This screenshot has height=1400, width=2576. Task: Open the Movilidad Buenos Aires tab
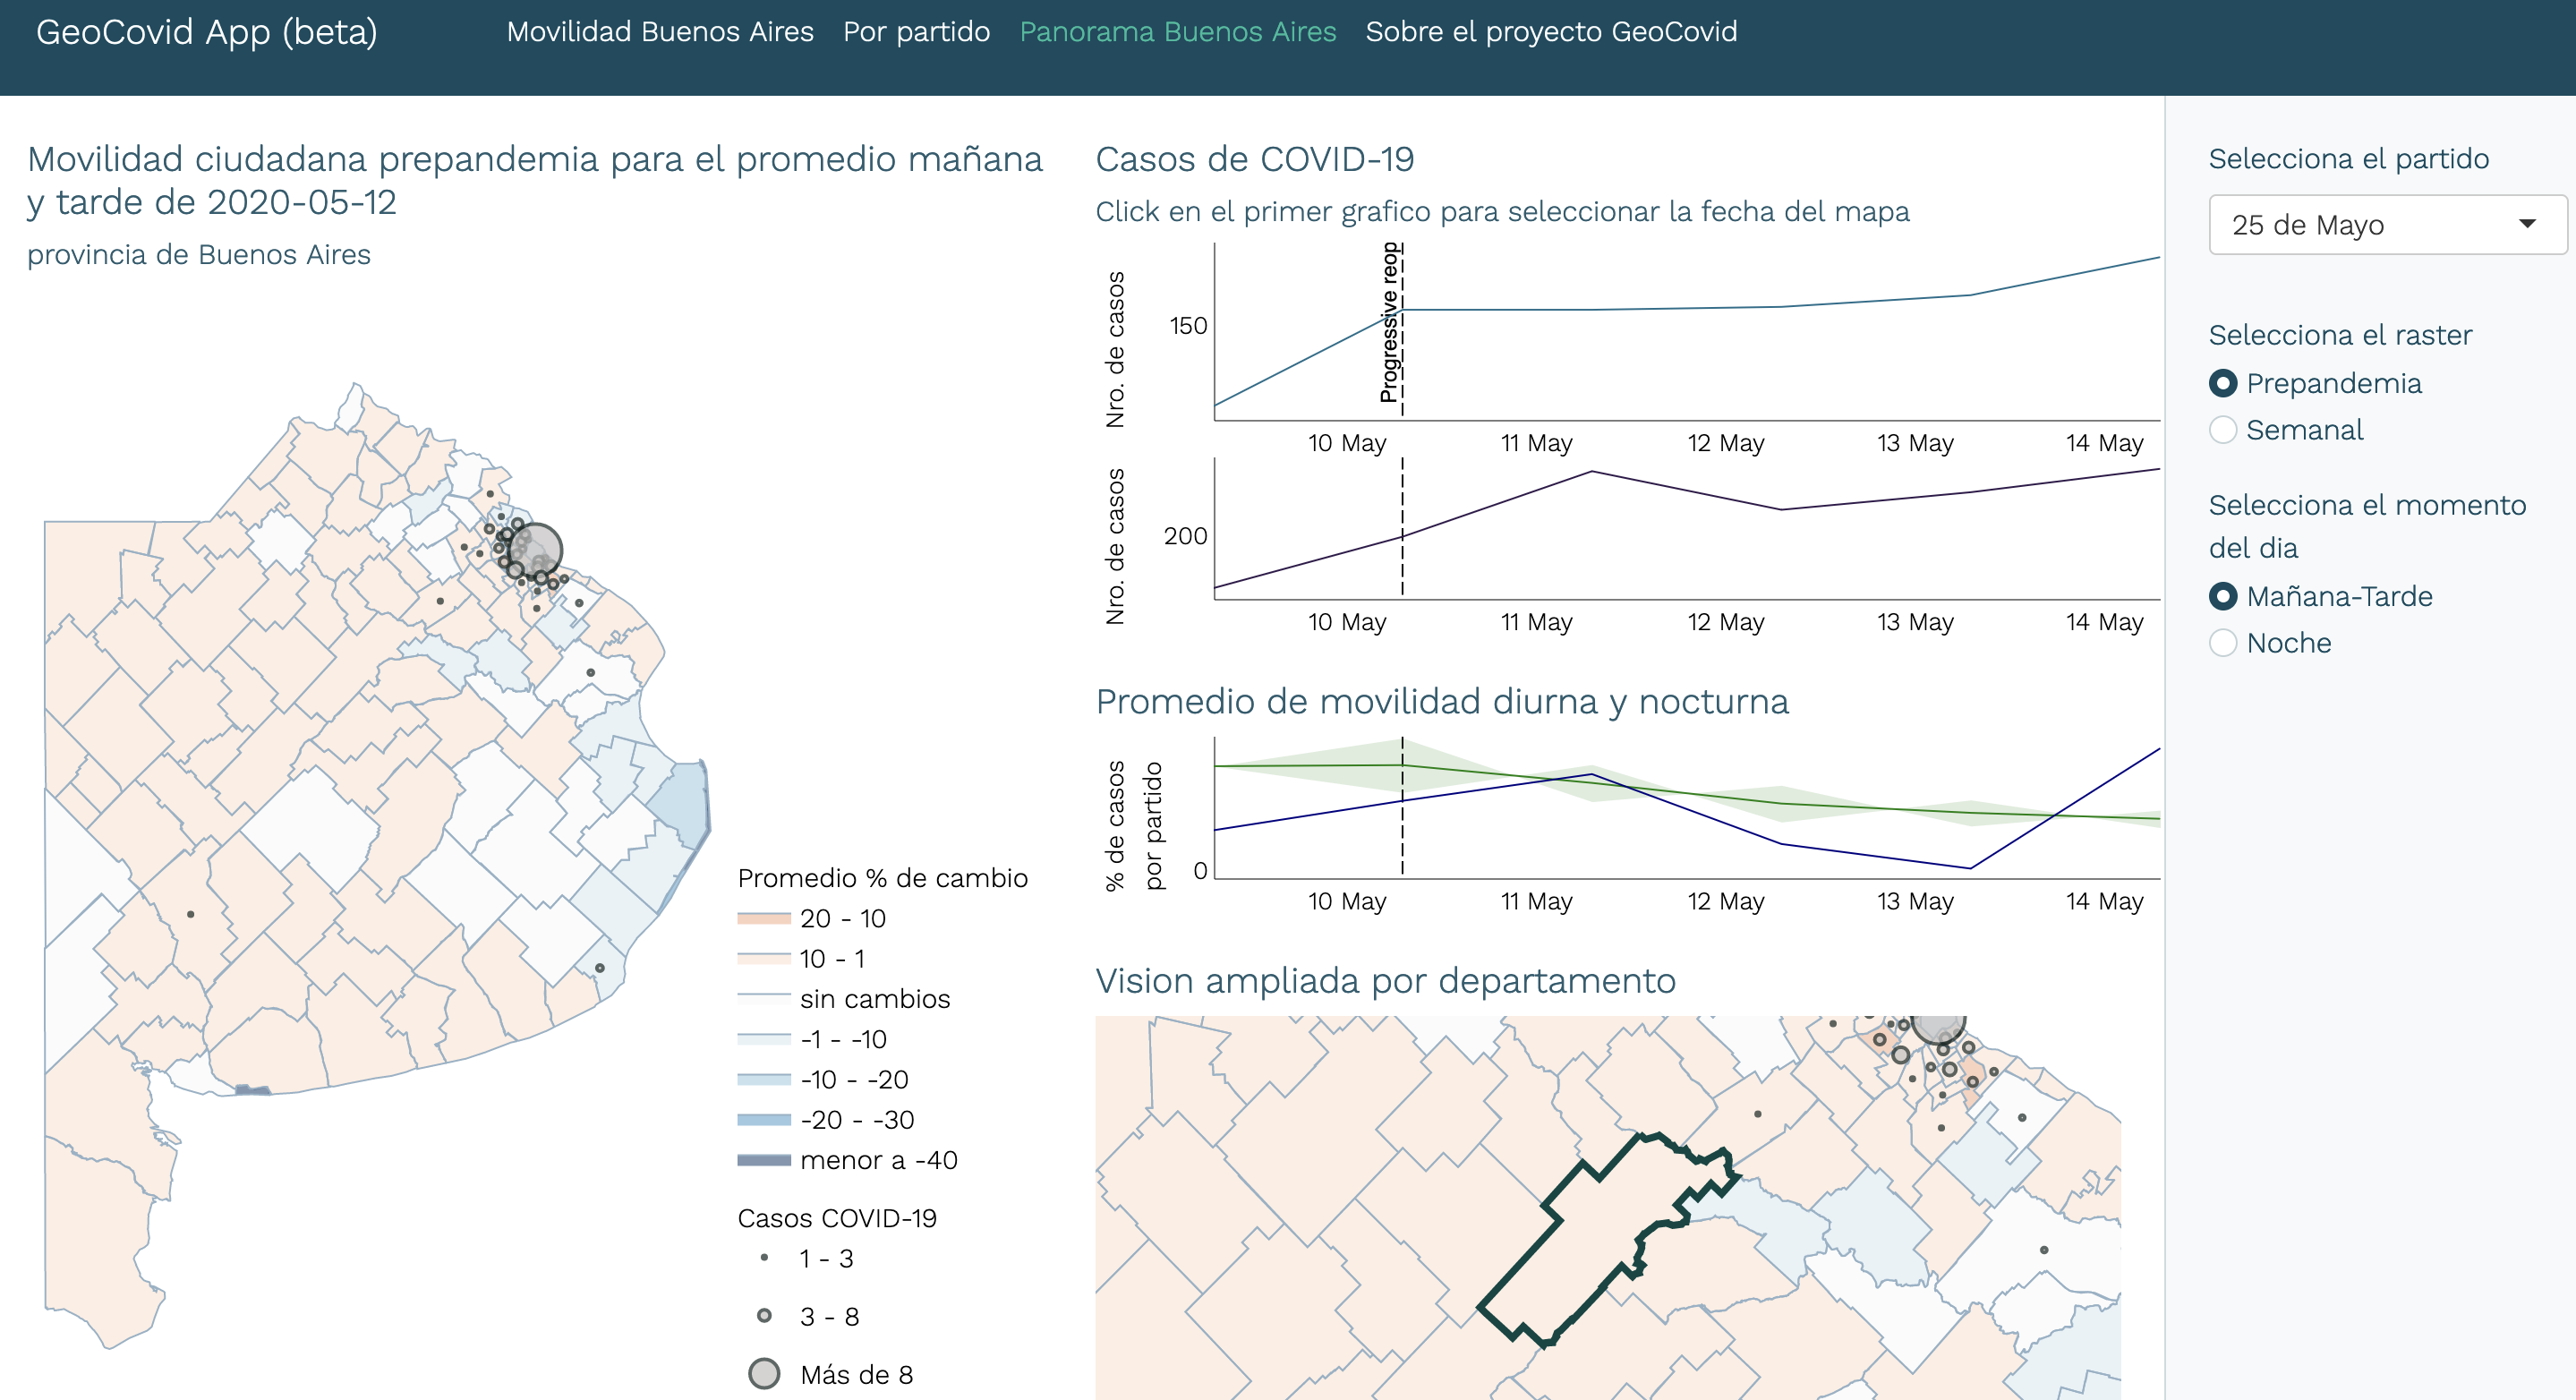click(660, 32)
